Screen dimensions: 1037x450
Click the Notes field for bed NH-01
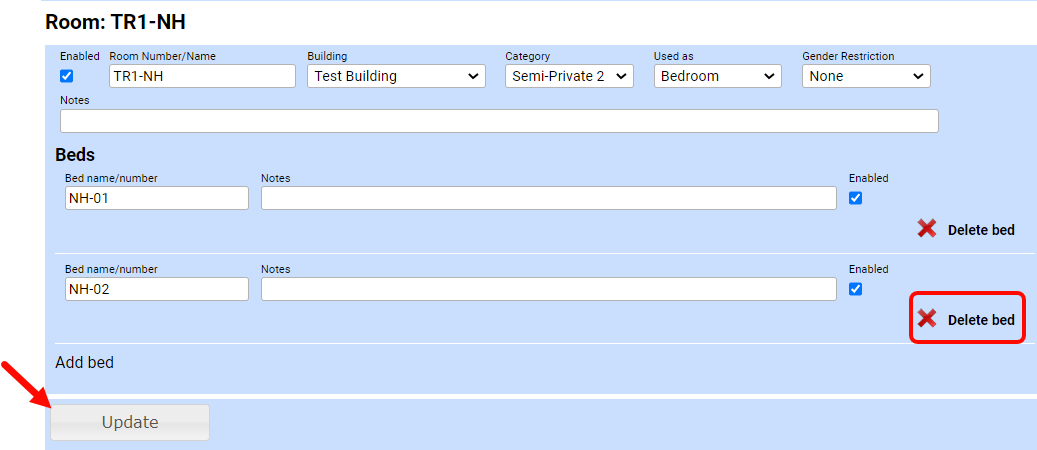[548, 198]
